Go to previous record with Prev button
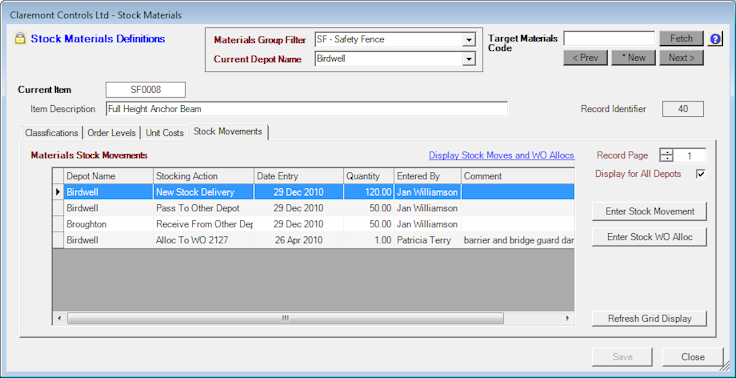Screen dimensions: 736x378 (x=585, y=58)
